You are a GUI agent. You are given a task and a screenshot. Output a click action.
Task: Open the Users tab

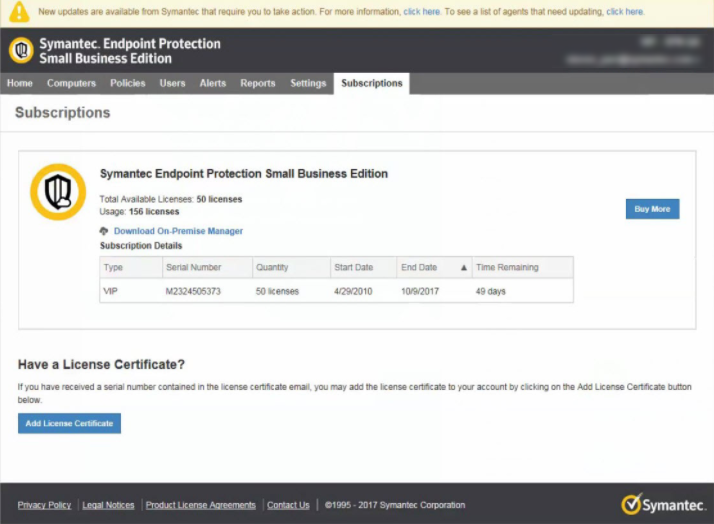point(172,83)
